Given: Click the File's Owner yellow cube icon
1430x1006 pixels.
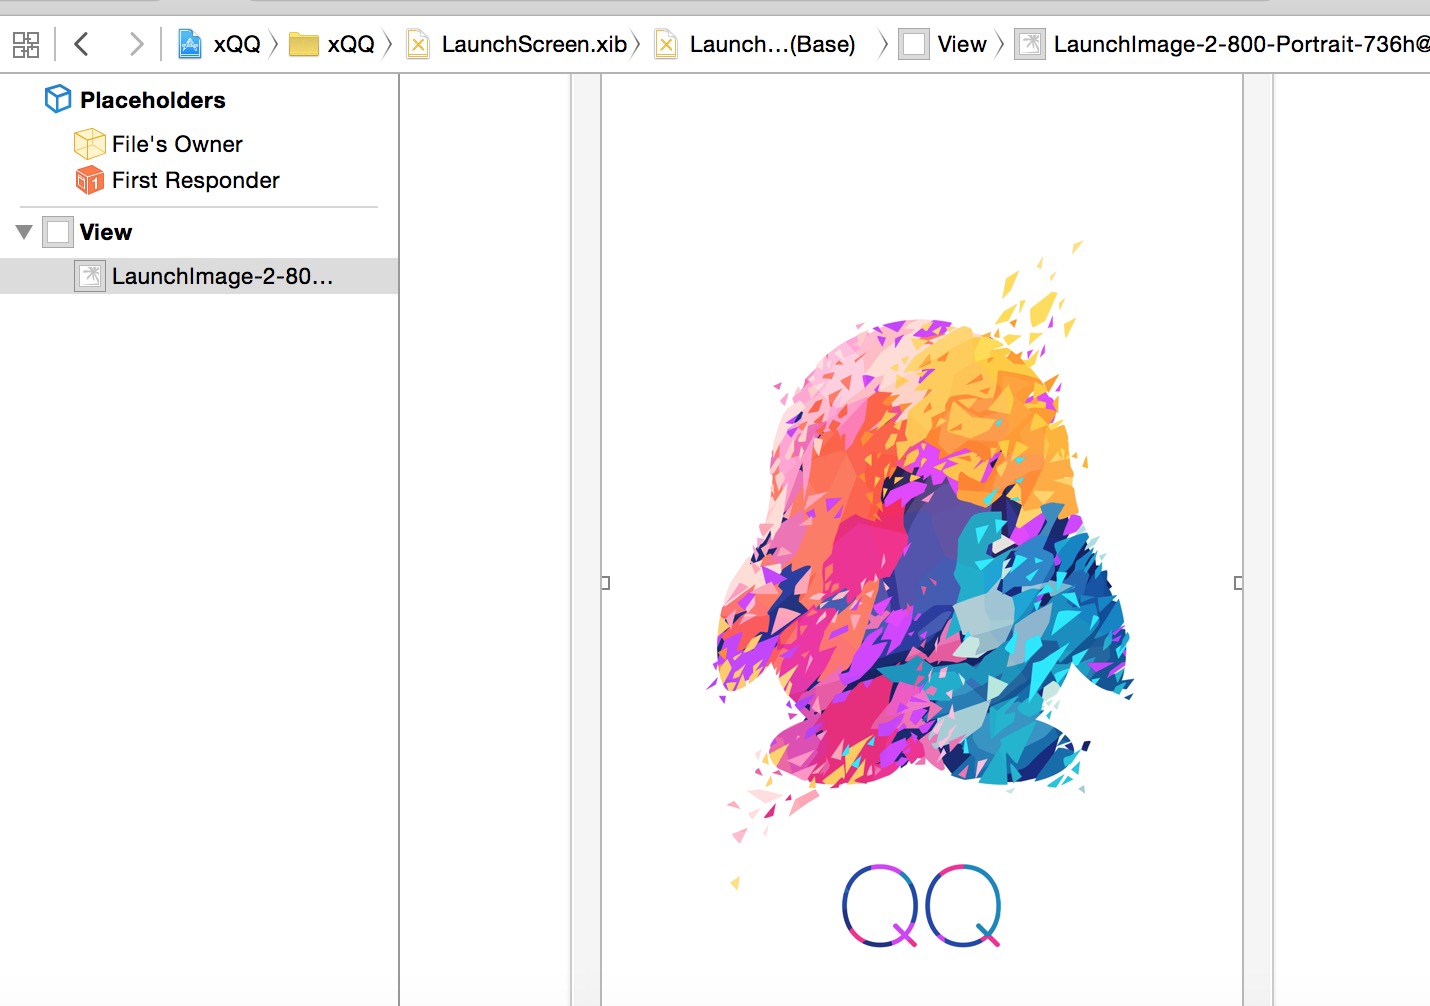Looking at the screenshot, I should [x=90, y=144].
